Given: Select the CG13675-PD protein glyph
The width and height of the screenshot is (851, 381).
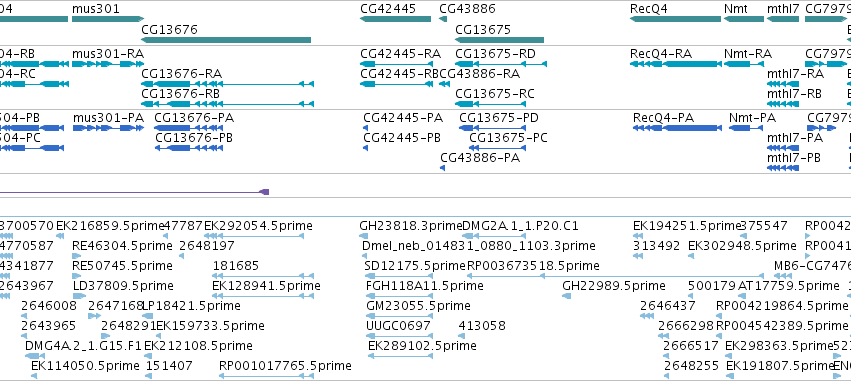Looking at the screenshot, I should click(x=492, y=128).
